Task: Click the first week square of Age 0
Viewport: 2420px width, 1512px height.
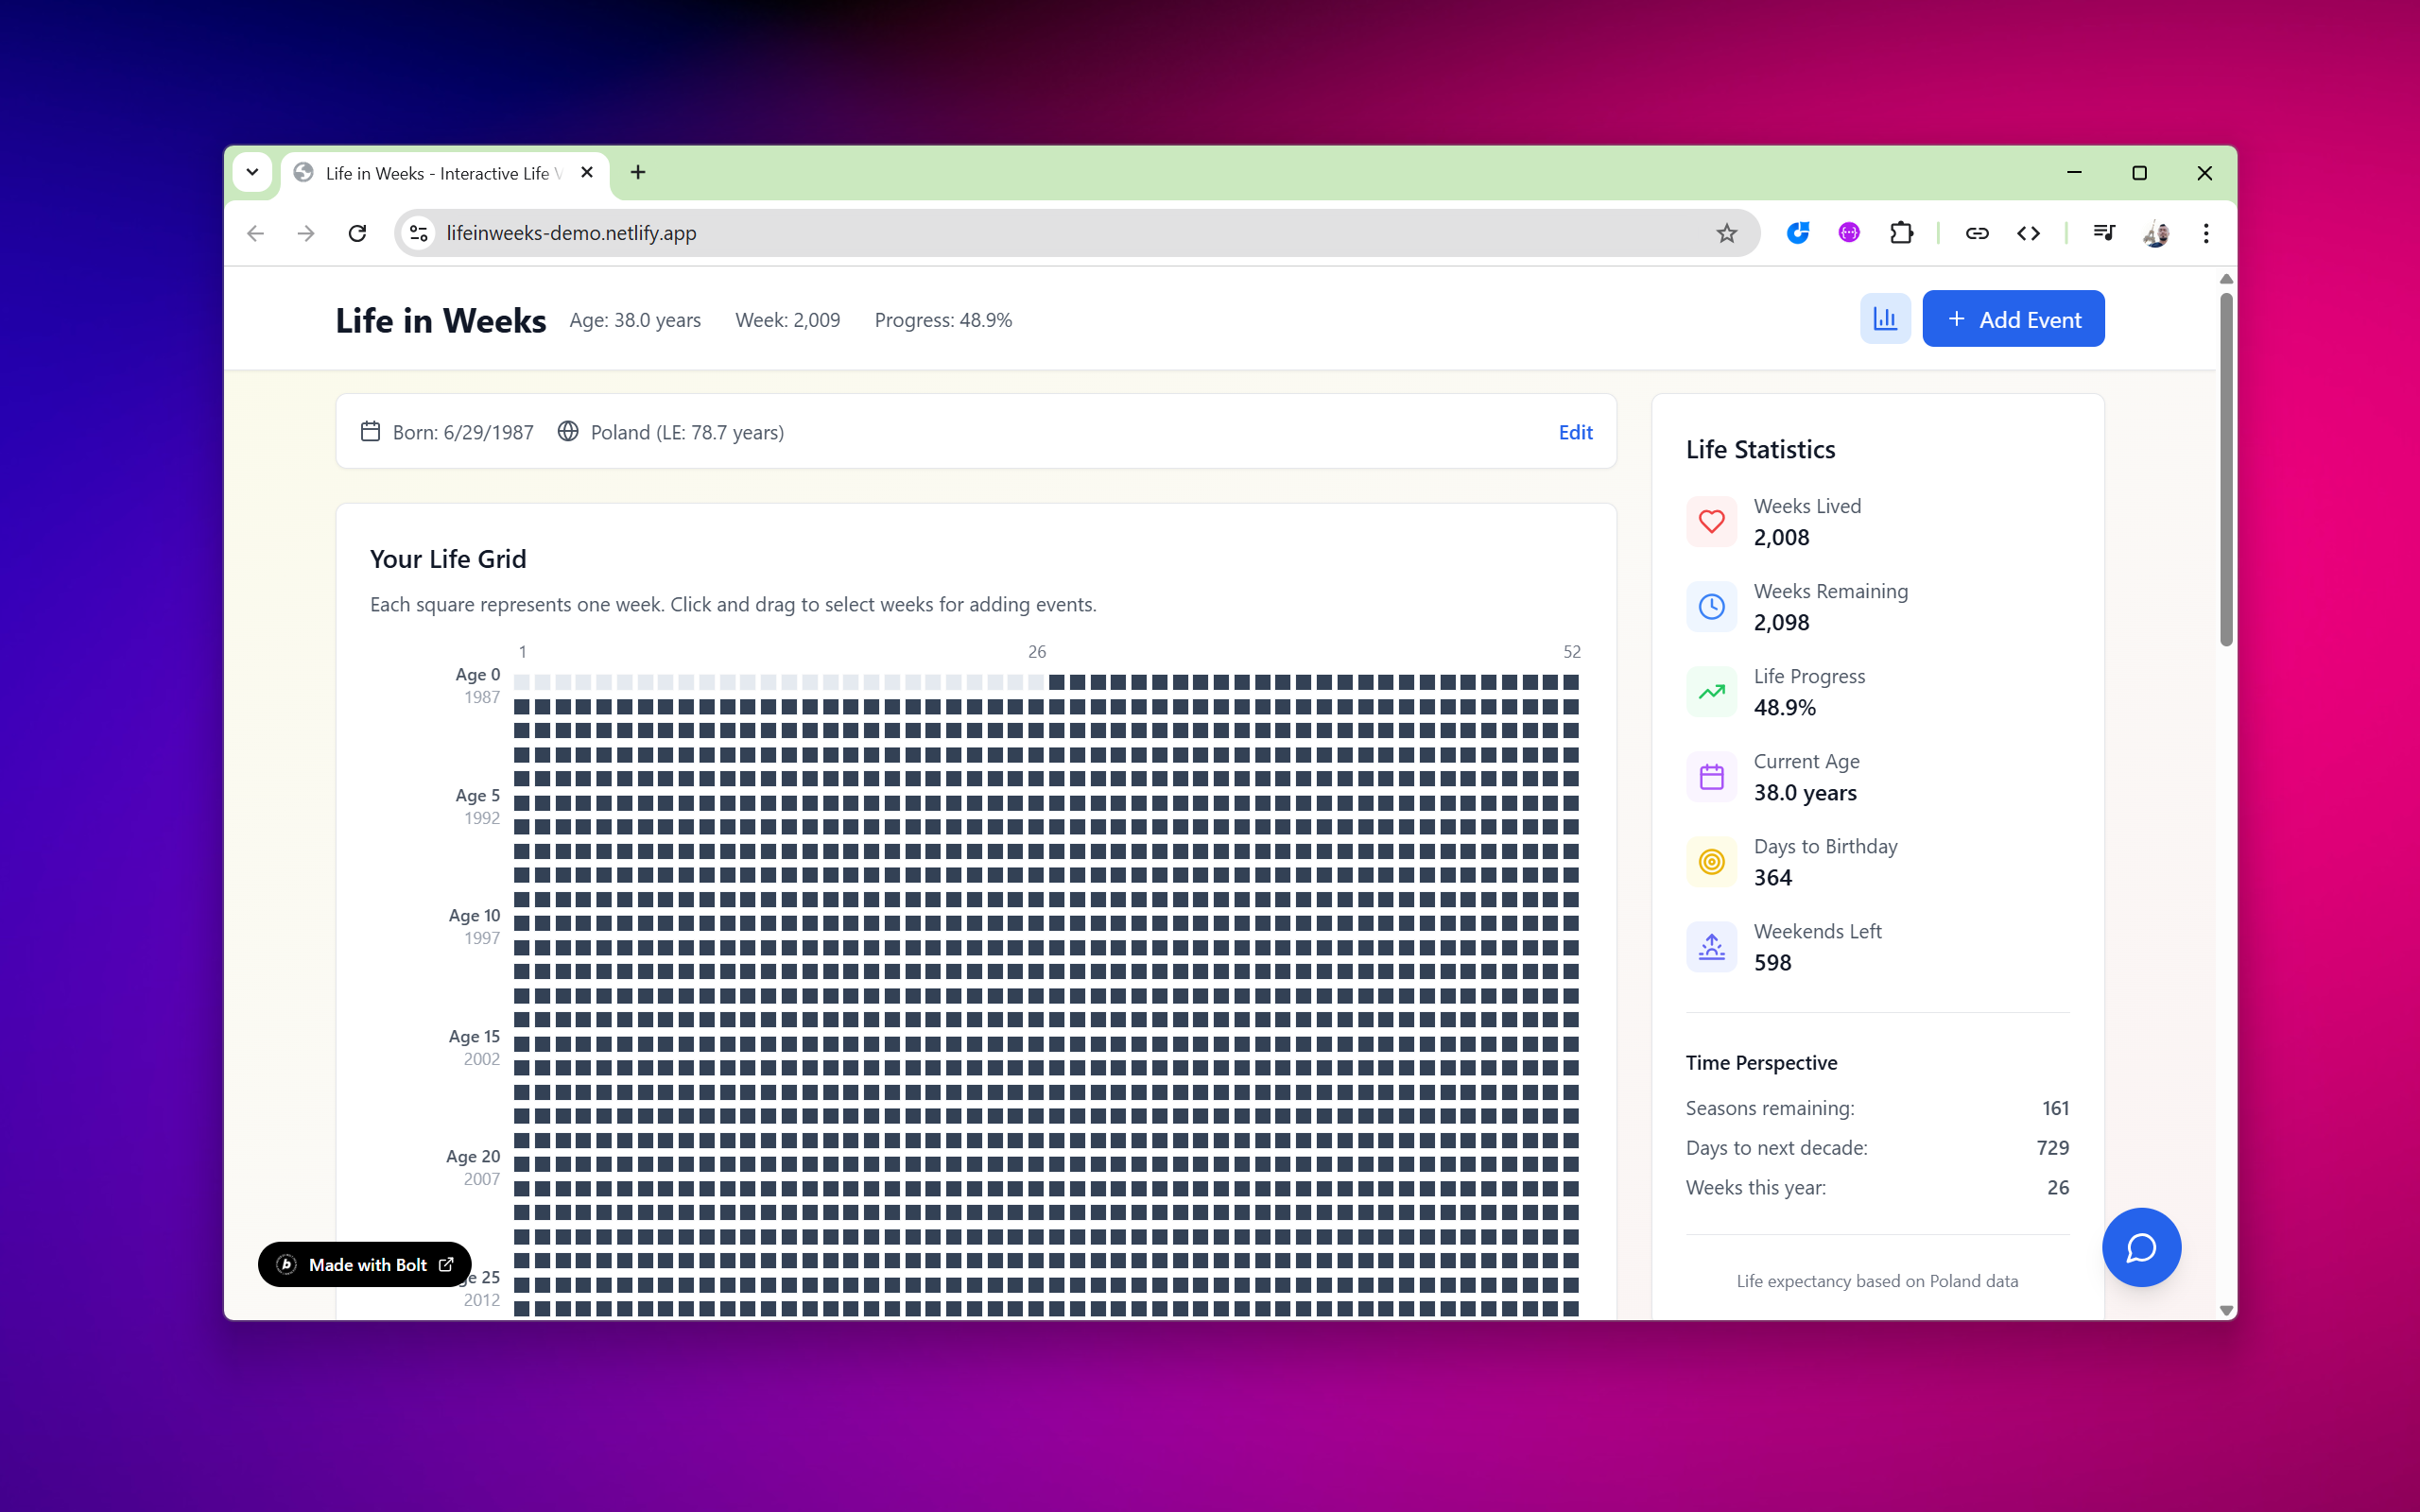Action: point(522,682)
